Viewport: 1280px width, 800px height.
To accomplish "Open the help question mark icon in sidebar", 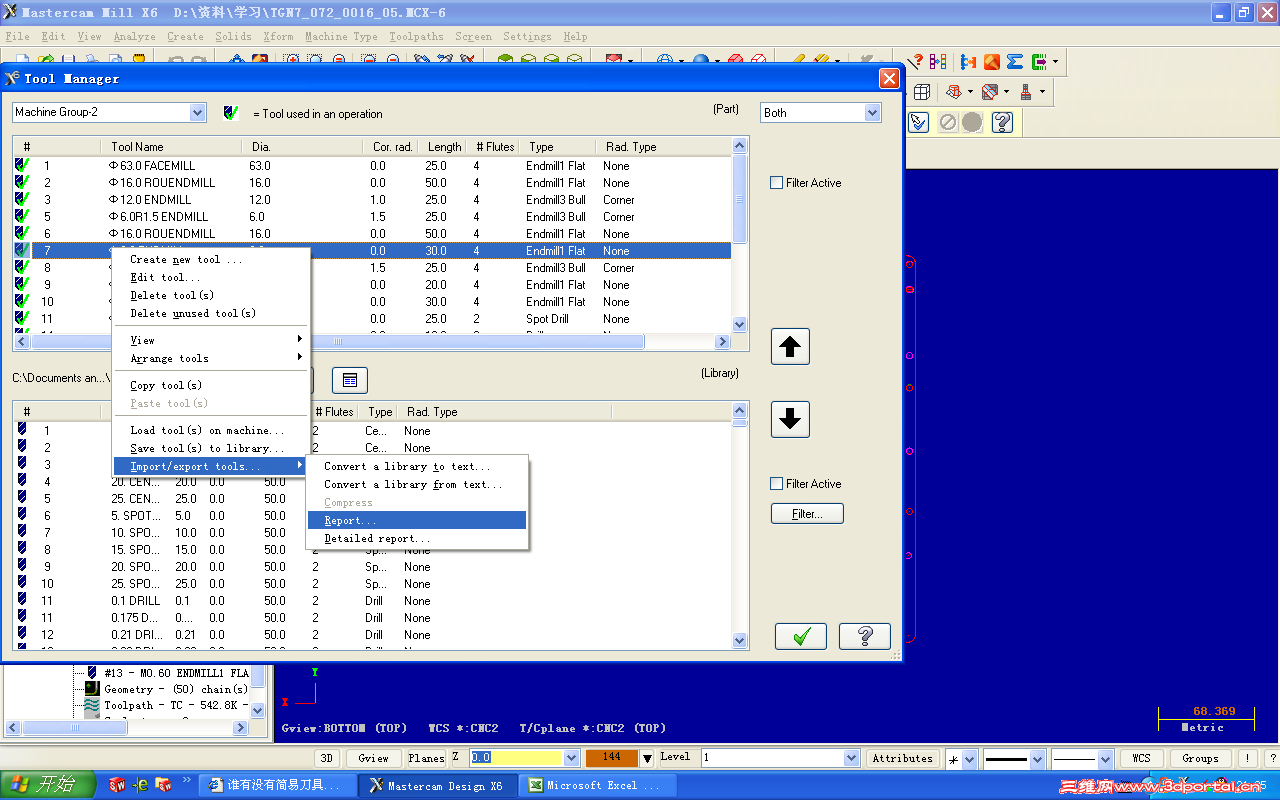I will click(1003, 122).
